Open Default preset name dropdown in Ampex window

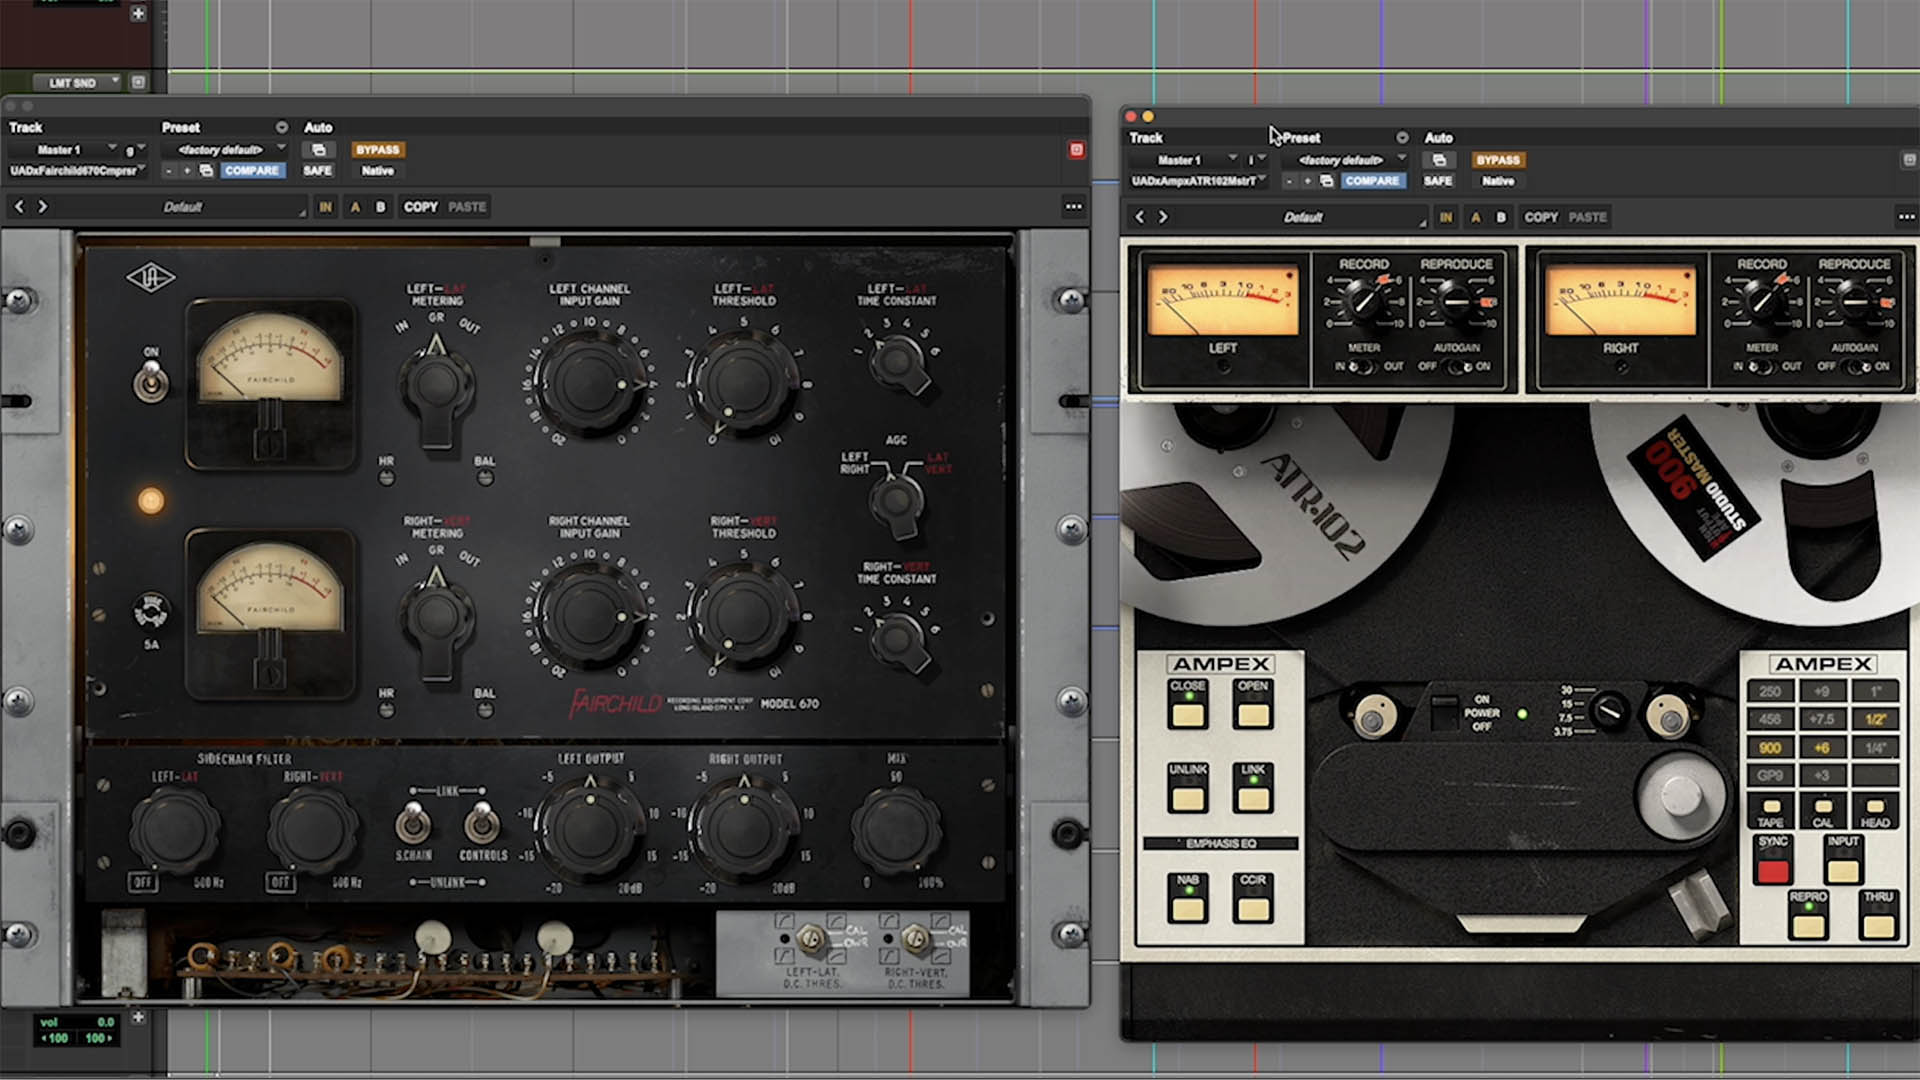coord(1303,217)
